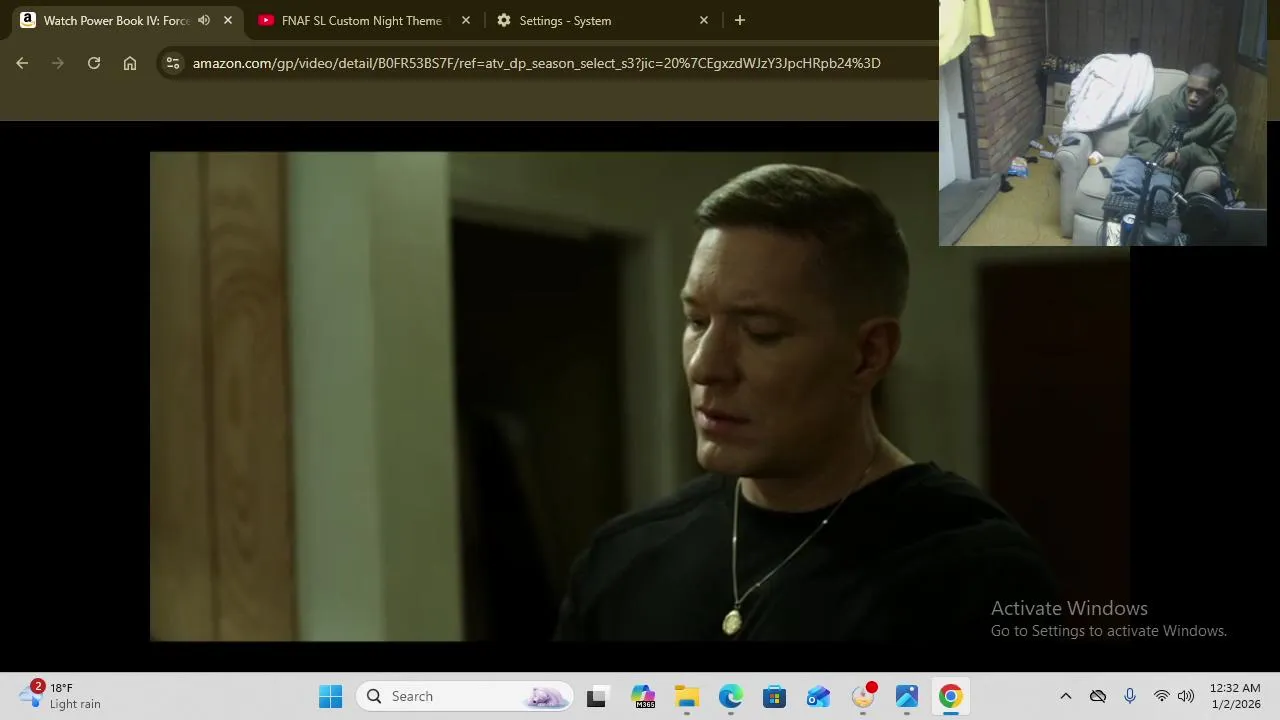Image resolution: width=1280 pixels, height=720 pixels.
Task: Open the browser home page
Action: (x=130, y=63)
